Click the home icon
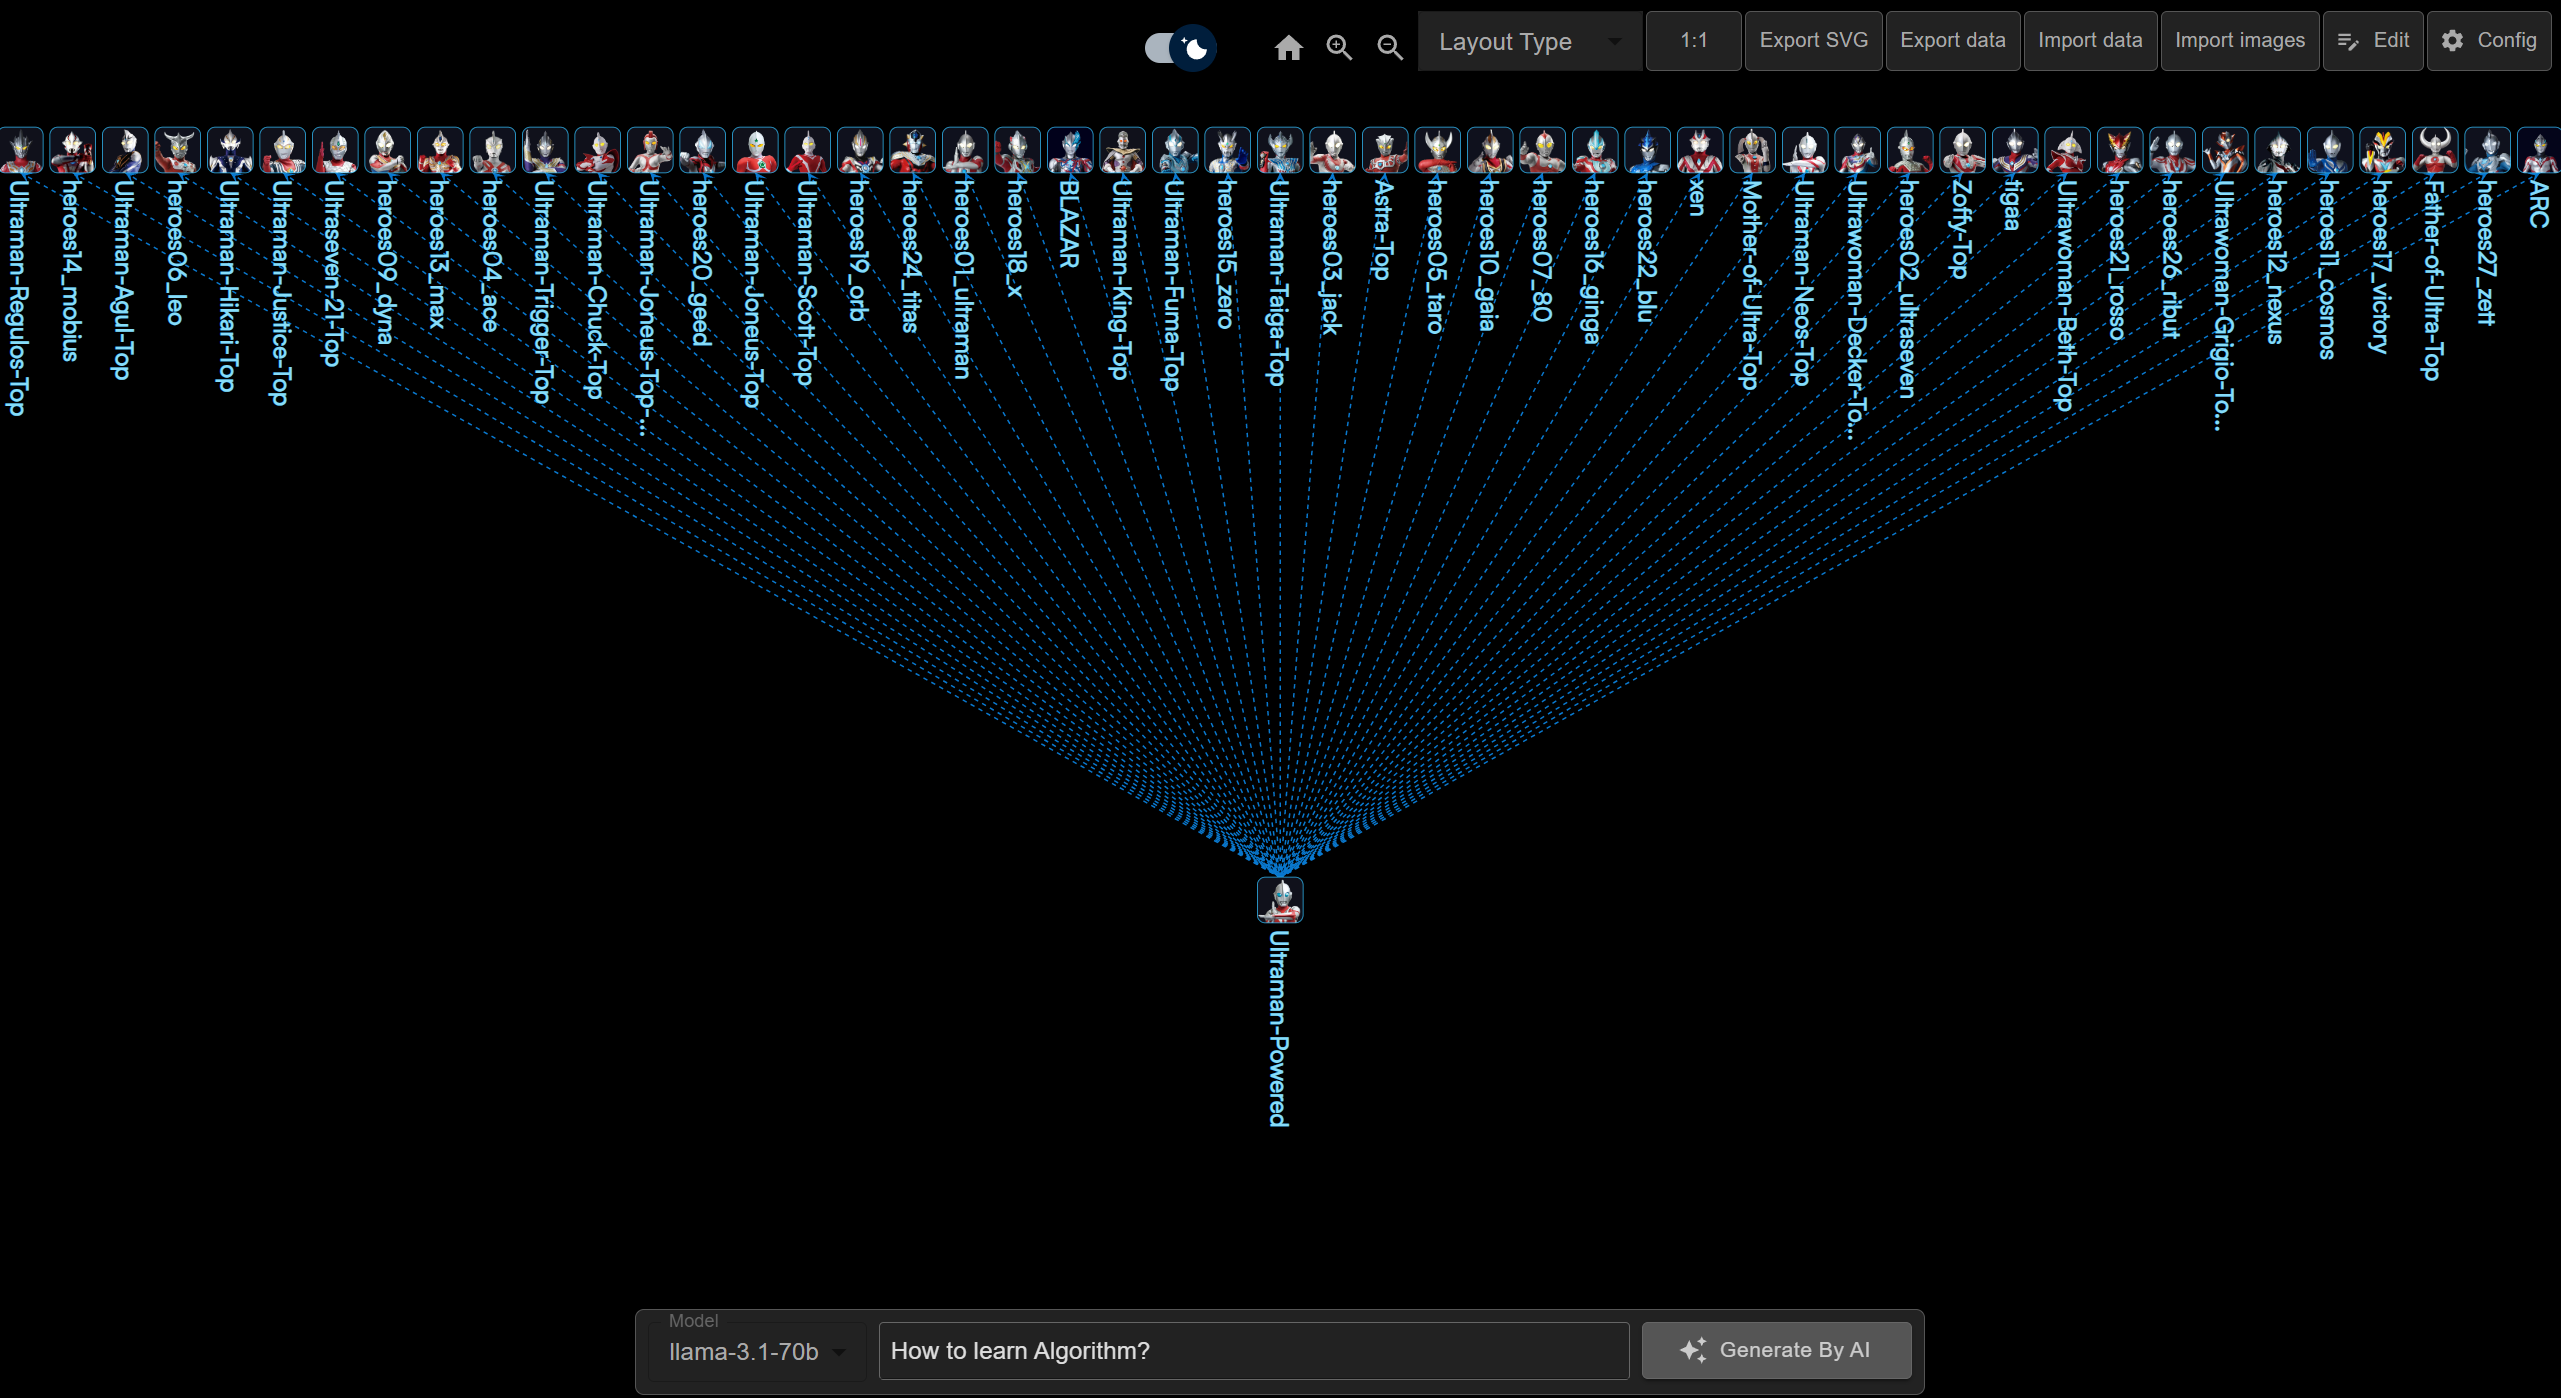This screenshot has height=1398, width=2561. coord(1289,47)
